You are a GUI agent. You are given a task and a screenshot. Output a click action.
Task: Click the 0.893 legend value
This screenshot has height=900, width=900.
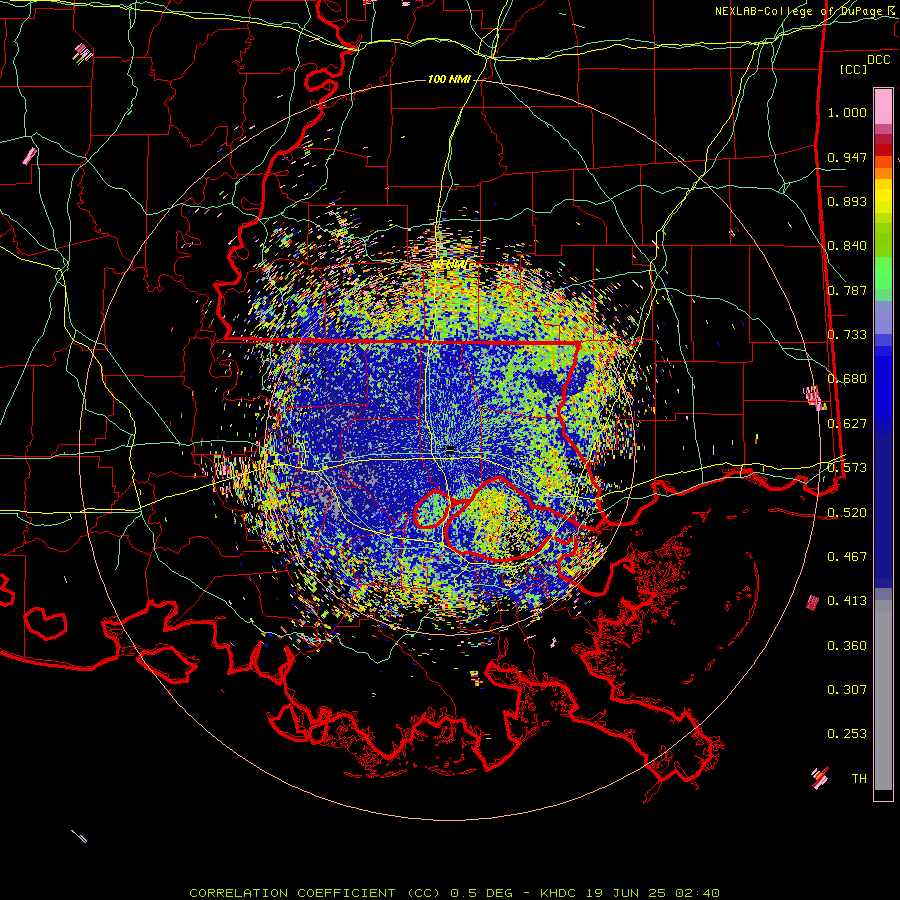coord(847,201)
